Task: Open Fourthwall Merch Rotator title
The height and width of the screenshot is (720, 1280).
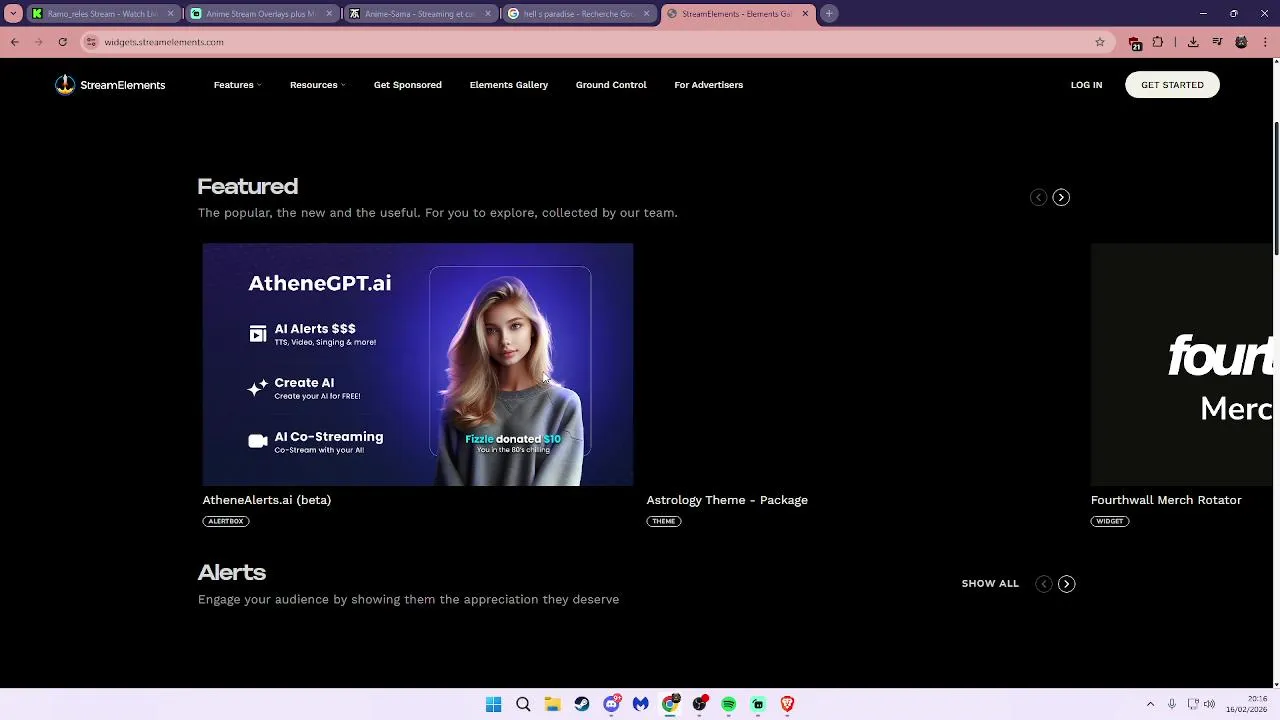Action: point(1166,500)
